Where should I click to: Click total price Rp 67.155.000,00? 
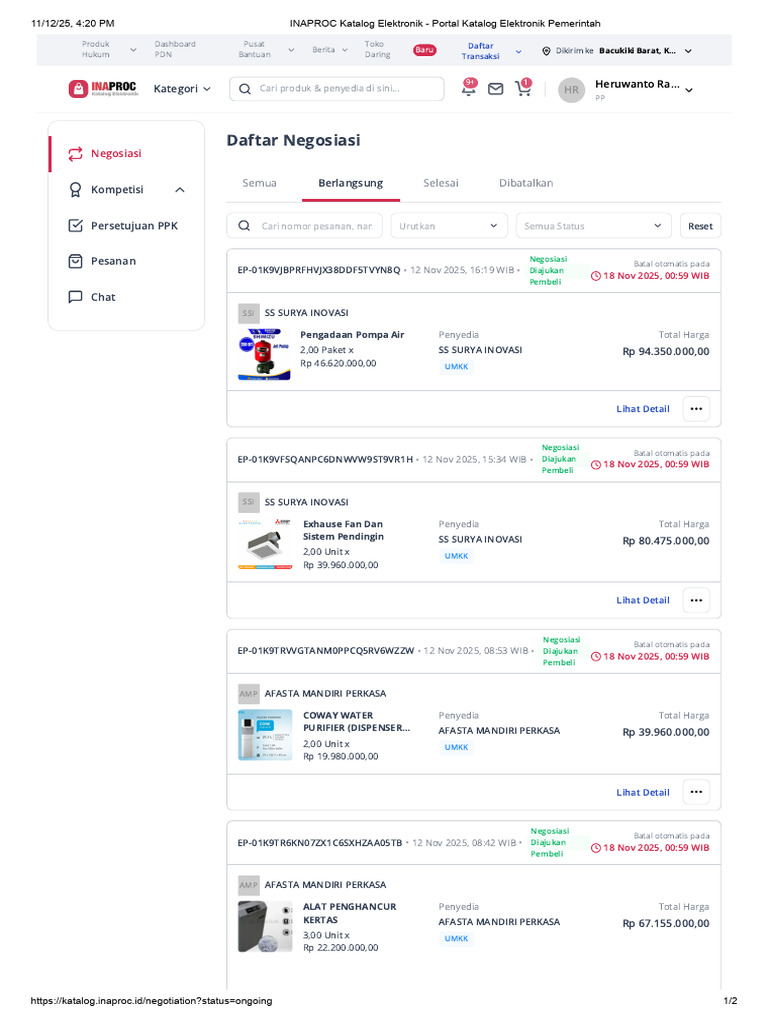(665, 923)
